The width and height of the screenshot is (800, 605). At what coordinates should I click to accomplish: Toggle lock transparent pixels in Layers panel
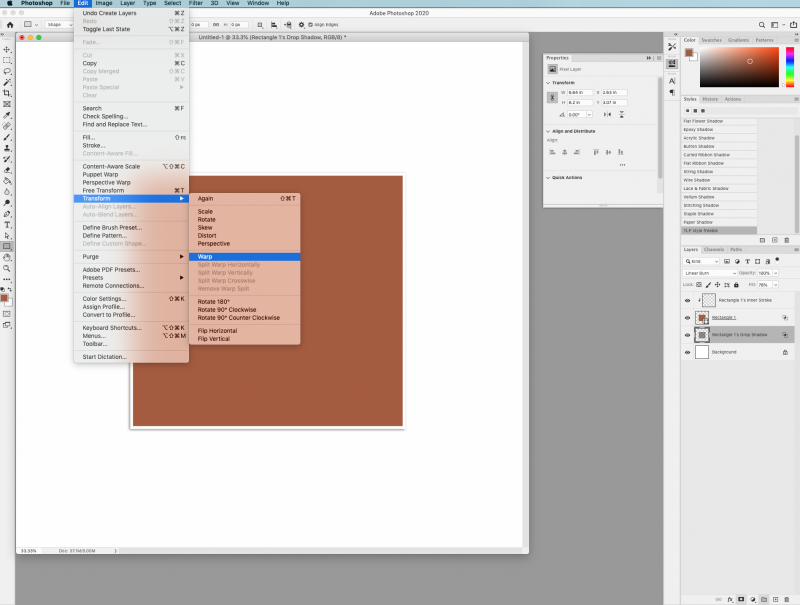tap(699, 285)
